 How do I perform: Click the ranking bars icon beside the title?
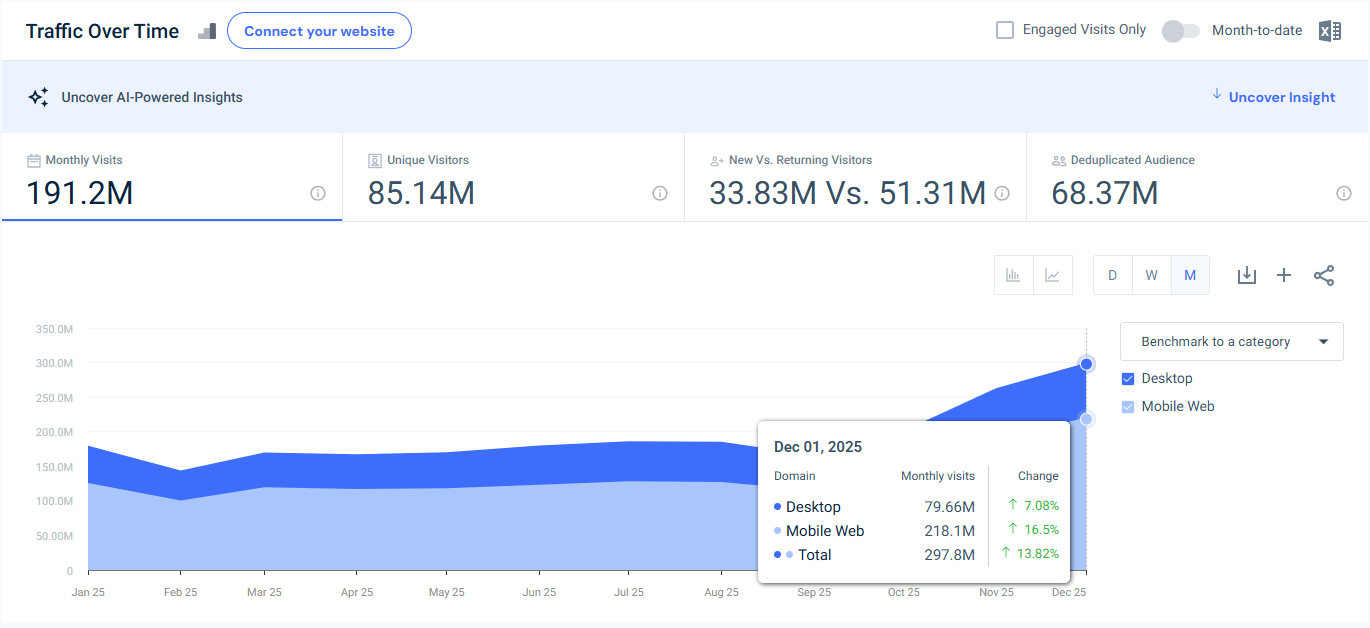[206, 31]
